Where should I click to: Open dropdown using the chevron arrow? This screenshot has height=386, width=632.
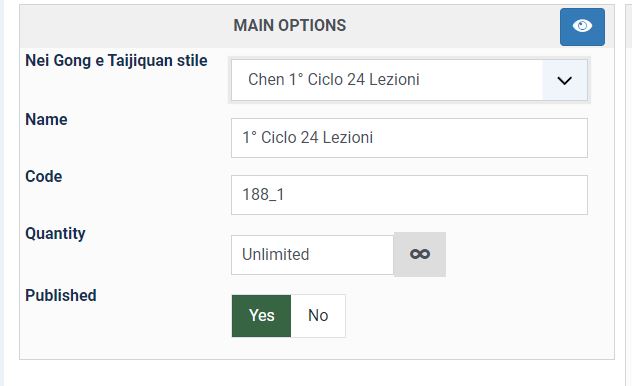click(564, 80)
